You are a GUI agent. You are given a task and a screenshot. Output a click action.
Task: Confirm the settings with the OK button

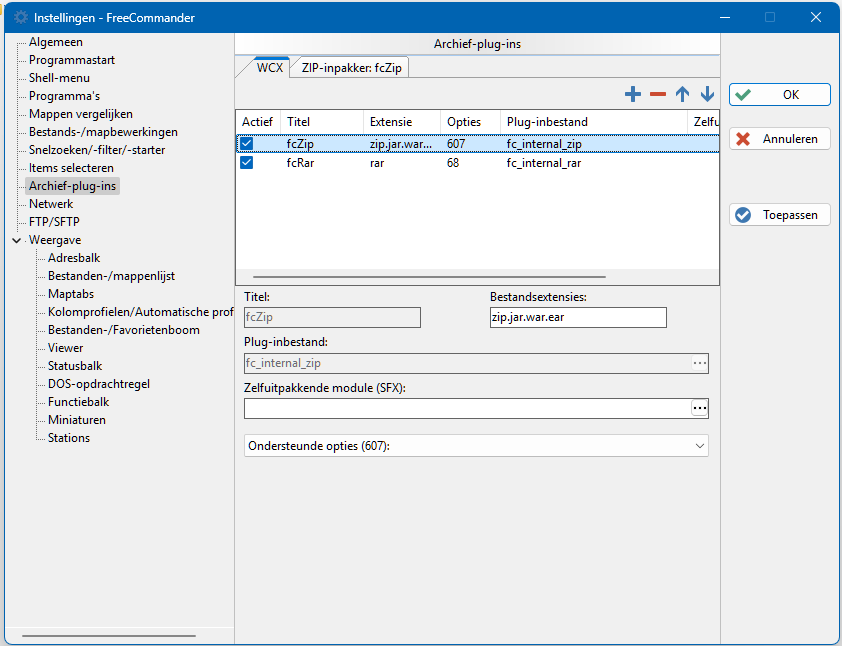780,95
